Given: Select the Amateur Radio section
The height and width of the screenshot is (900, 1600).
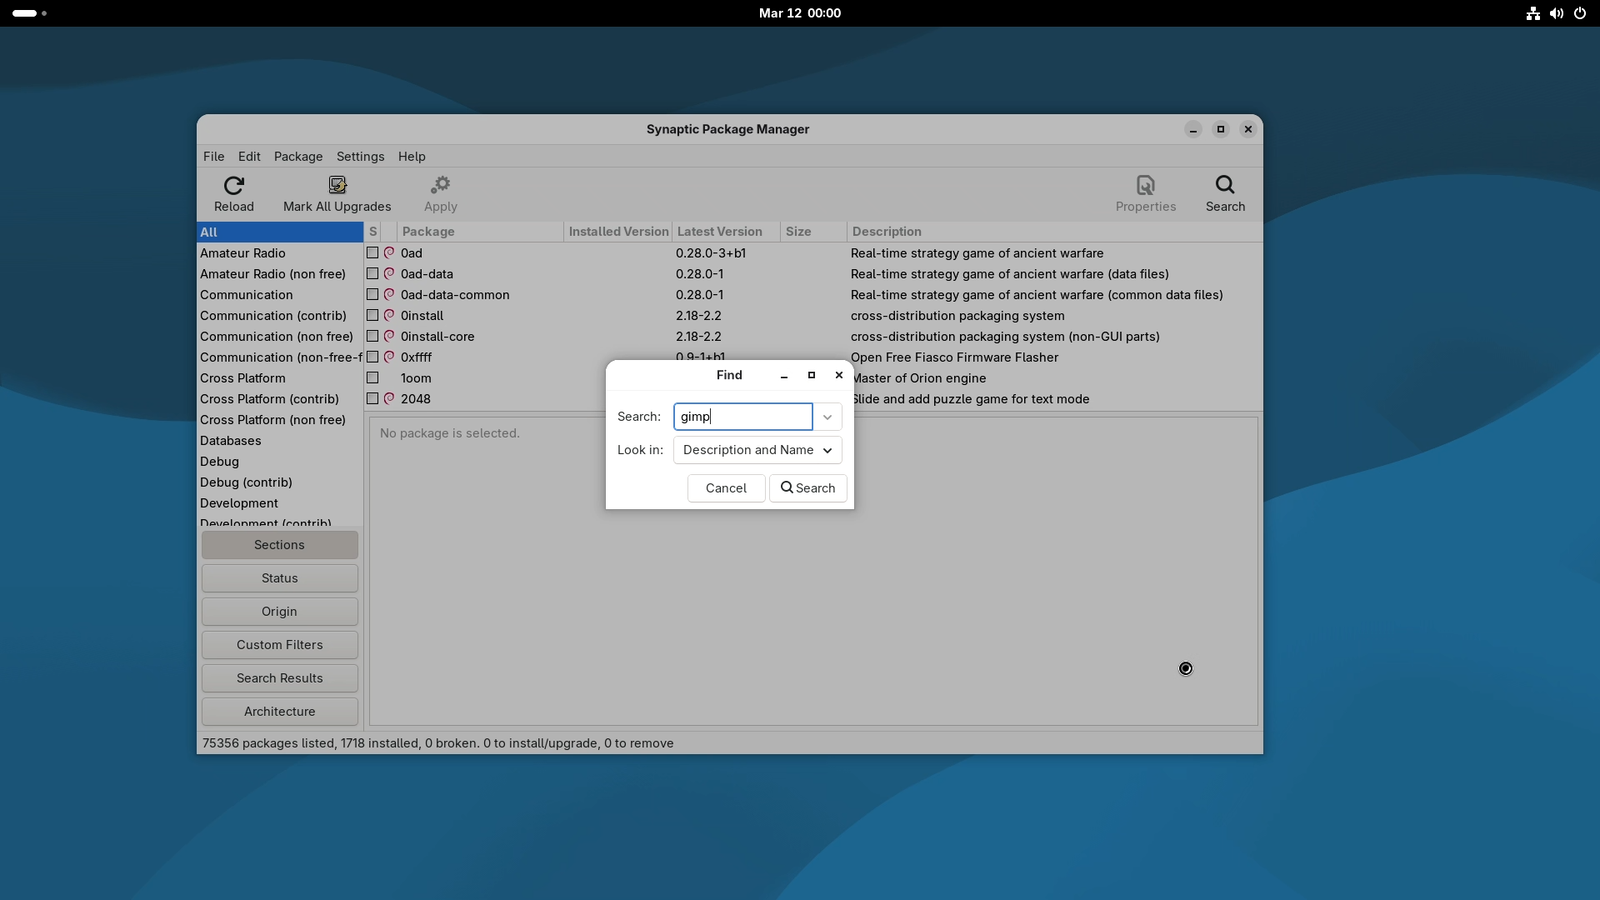Looking at the screenshot, I should (x=243, y=254).
